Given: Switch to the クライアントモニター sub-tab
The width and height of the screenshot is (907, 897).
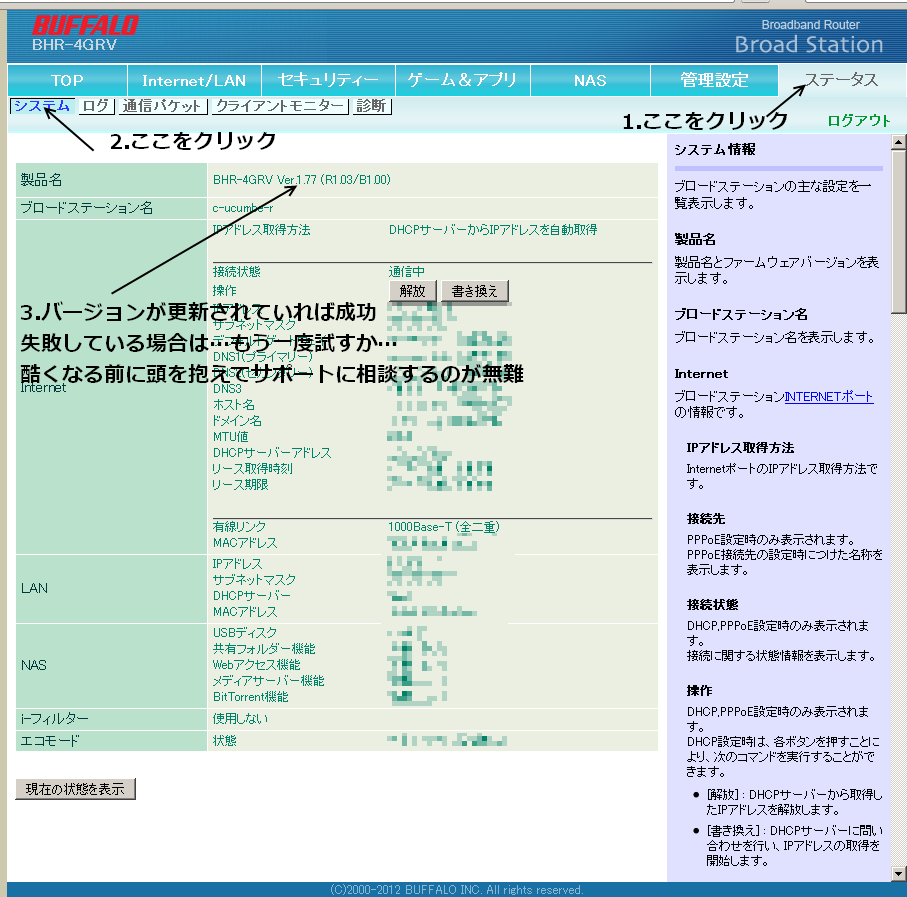Looking at the screenshot, I should click(280, 106).
